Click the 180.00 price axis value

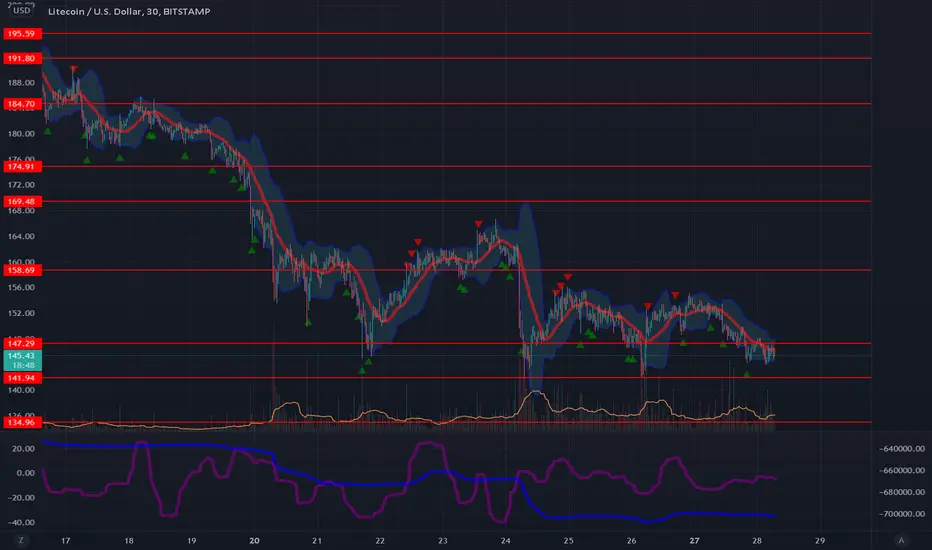21,134
